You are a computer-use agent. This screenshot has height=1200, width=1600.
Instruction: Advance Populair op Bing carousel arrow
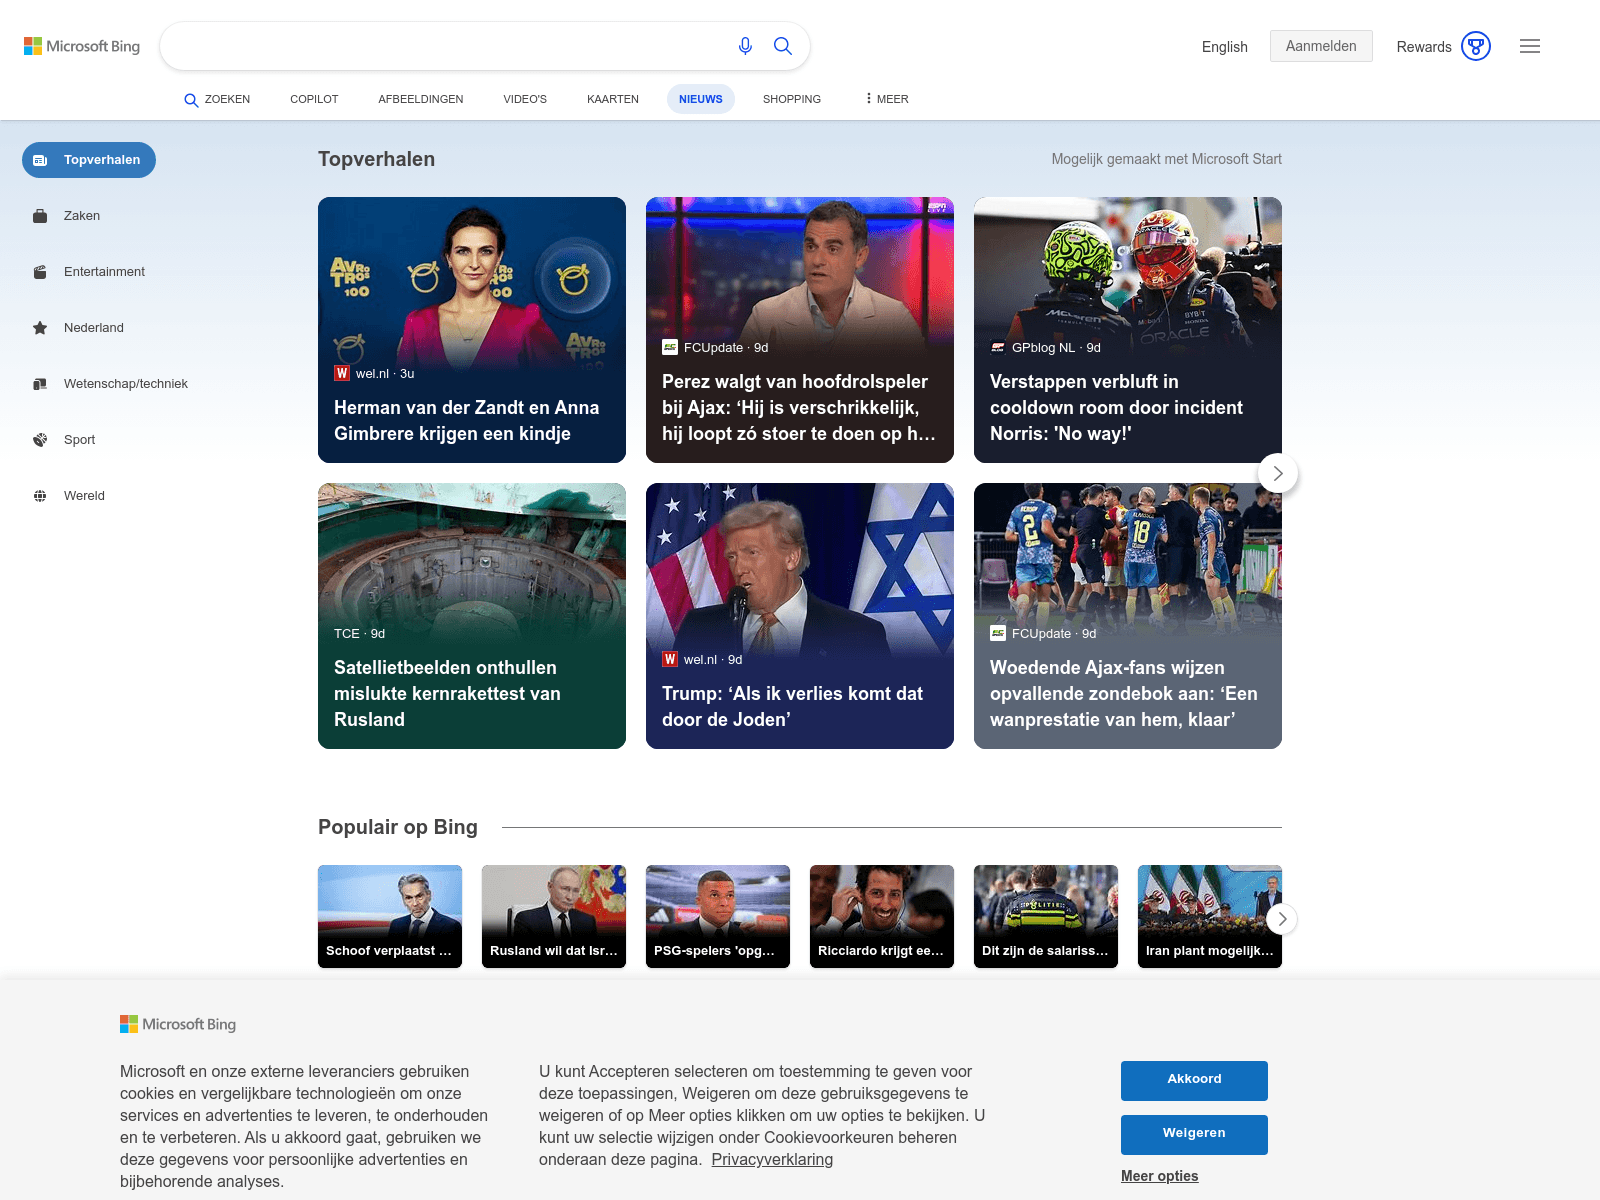(x=1282, y=919)
